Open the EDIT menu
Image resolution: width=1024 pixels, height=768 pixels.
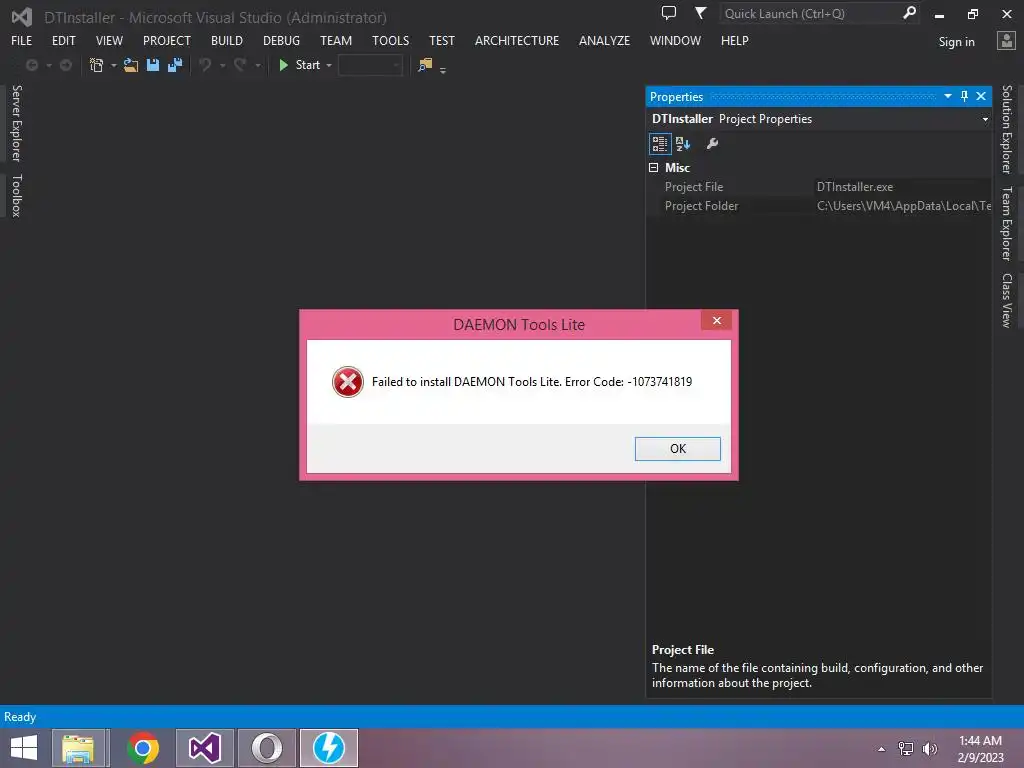pos(63,40)
